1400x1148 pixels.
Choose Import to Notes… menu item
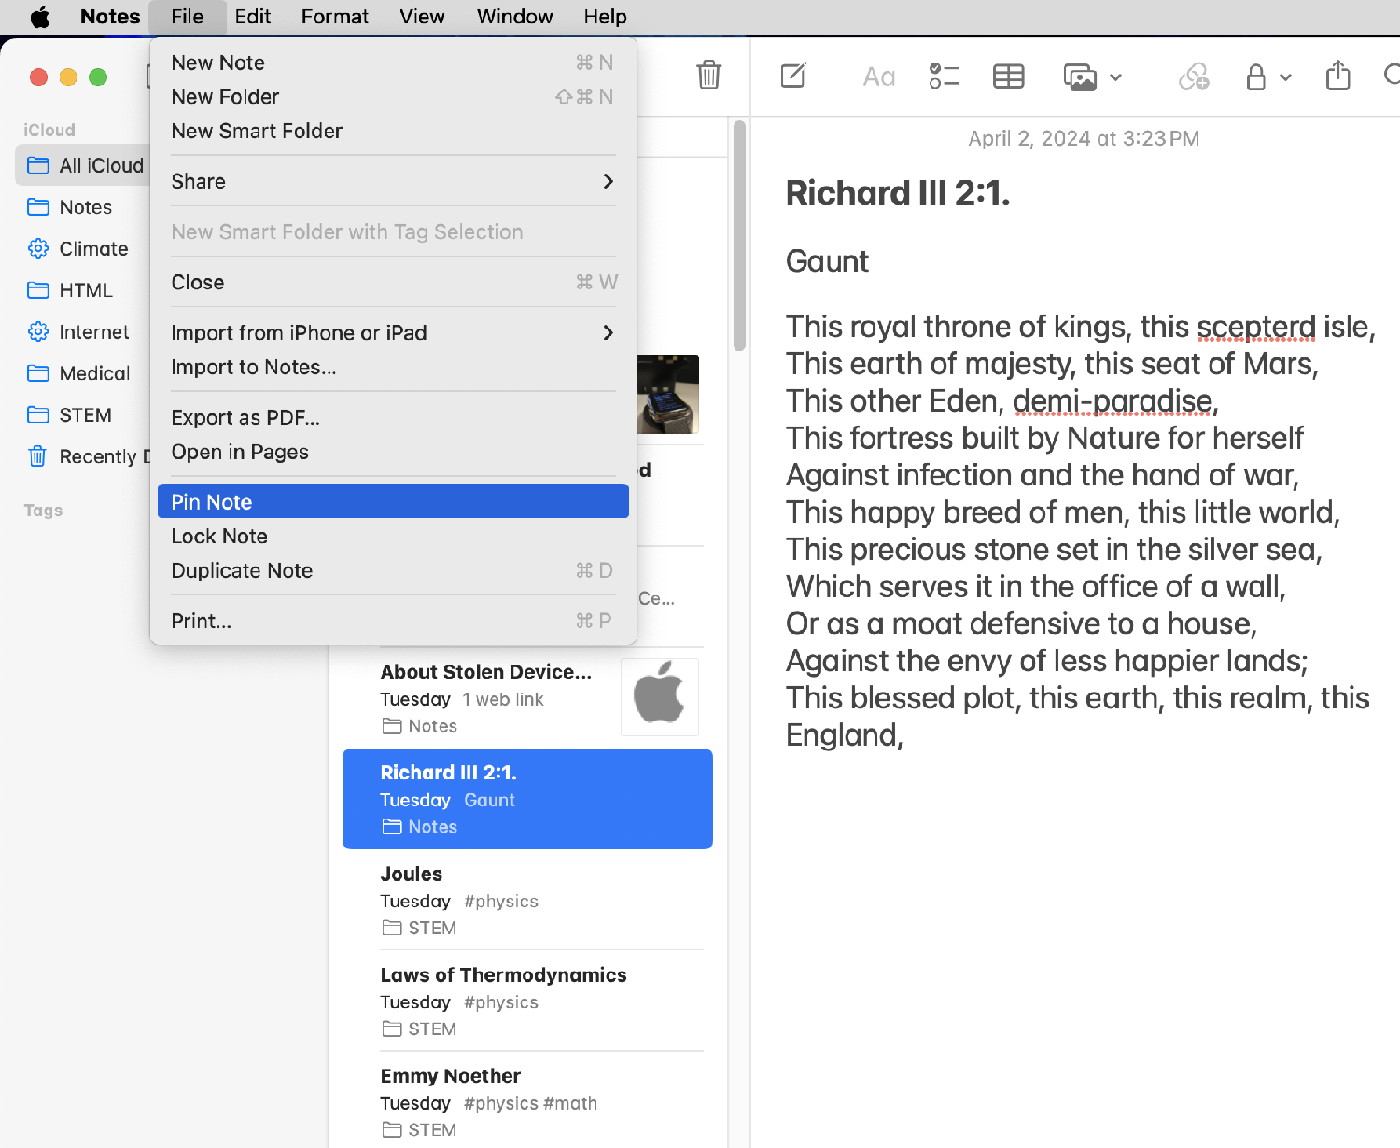[393, 367]
